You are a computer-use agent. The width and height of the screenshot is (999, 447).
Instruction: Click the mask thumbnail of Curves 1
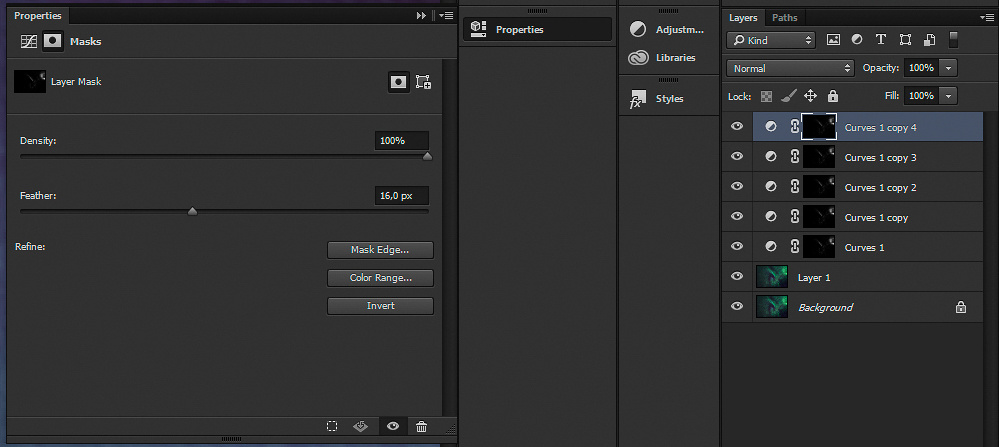coord(819,247)
